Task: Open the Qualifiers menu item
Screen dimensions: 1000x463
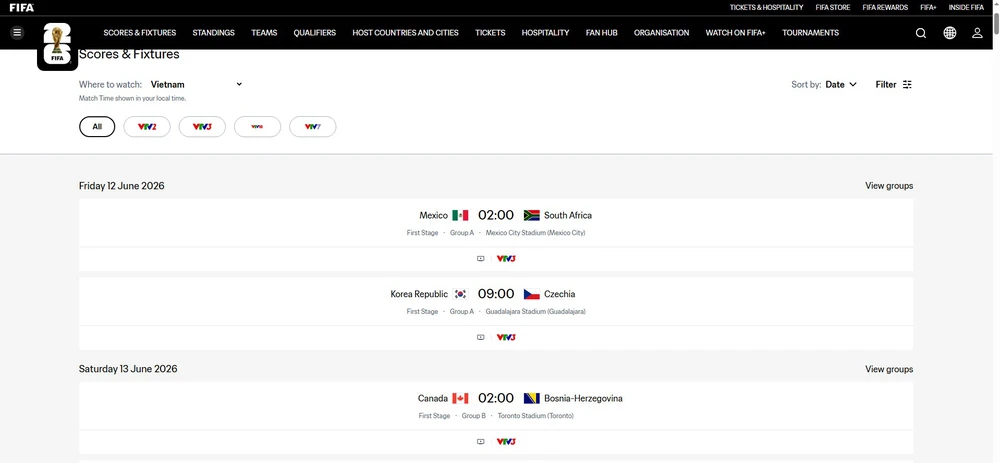Action: tap(314, 33)
